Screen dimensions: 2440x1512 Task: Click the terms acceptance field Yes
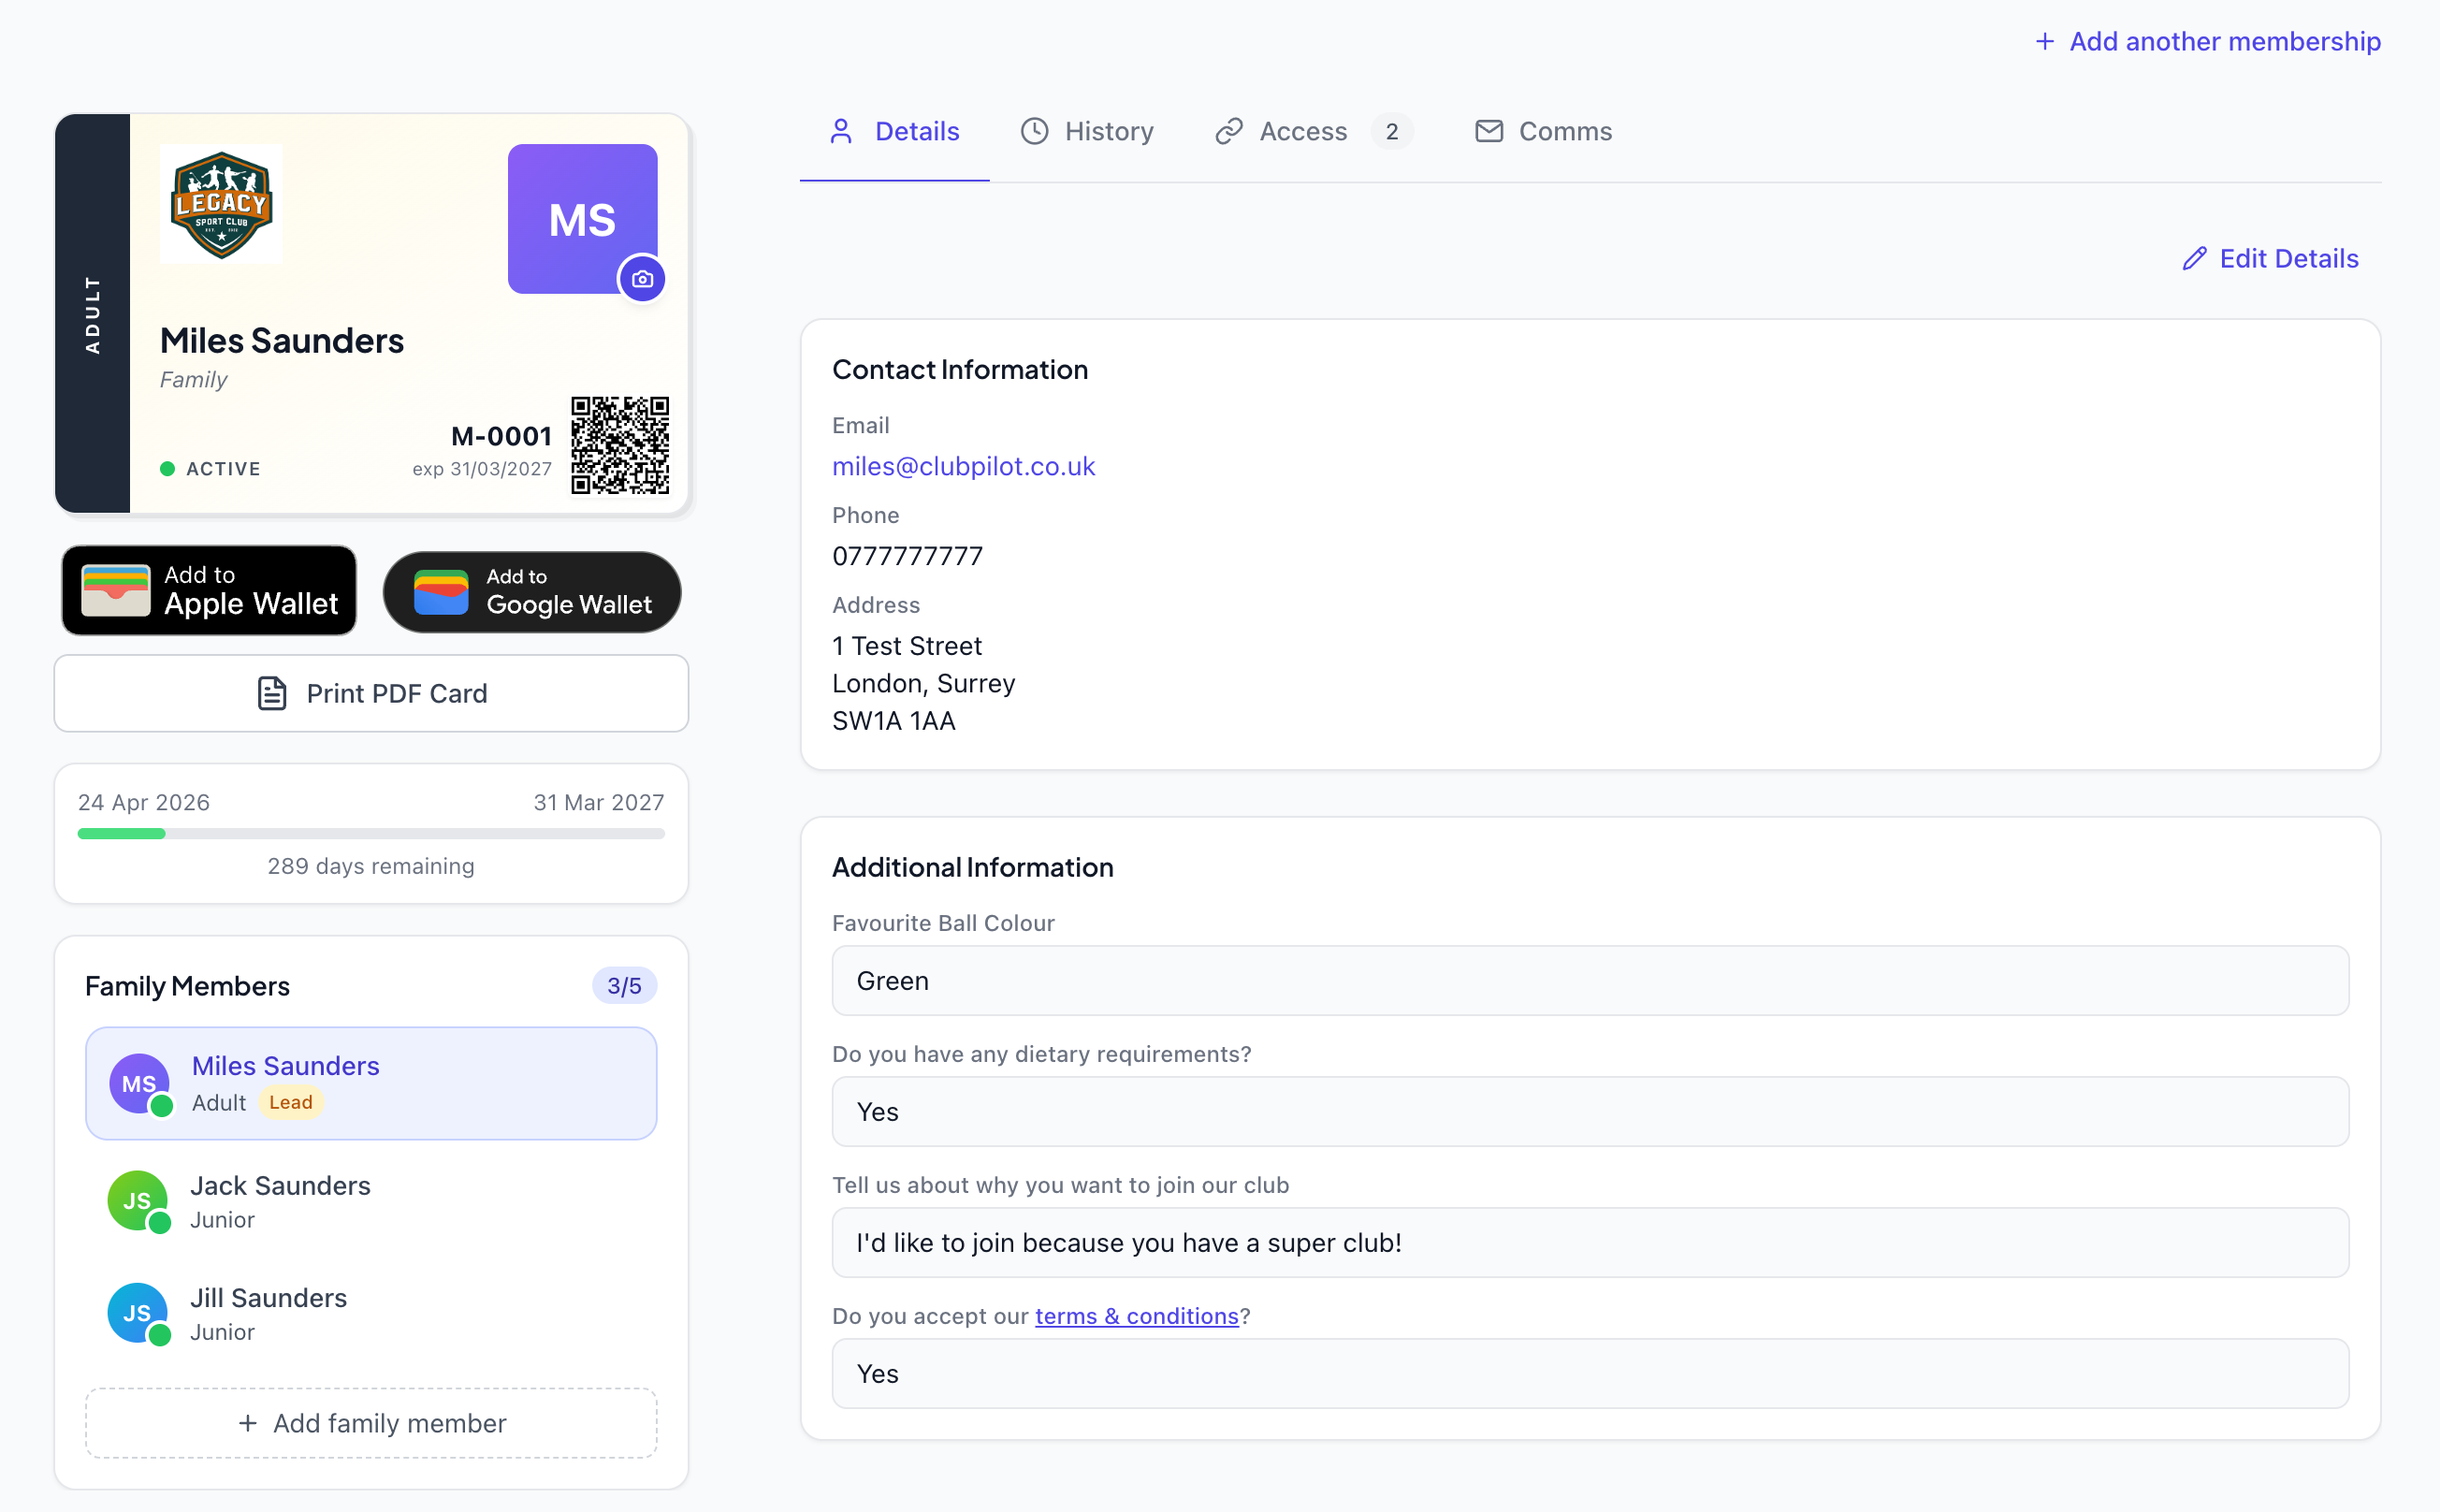pyautogui.click(x=1590, y=1374)
